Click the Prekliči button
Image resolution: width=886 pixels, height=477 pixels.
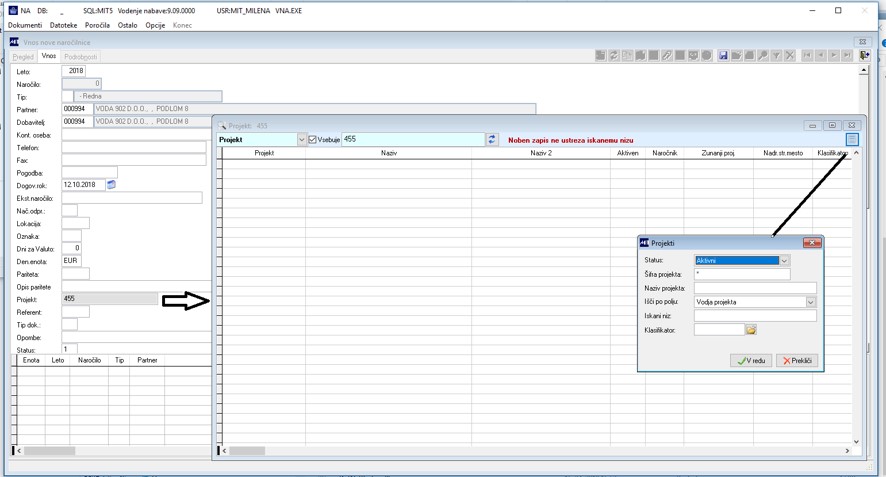pos(797,361)
